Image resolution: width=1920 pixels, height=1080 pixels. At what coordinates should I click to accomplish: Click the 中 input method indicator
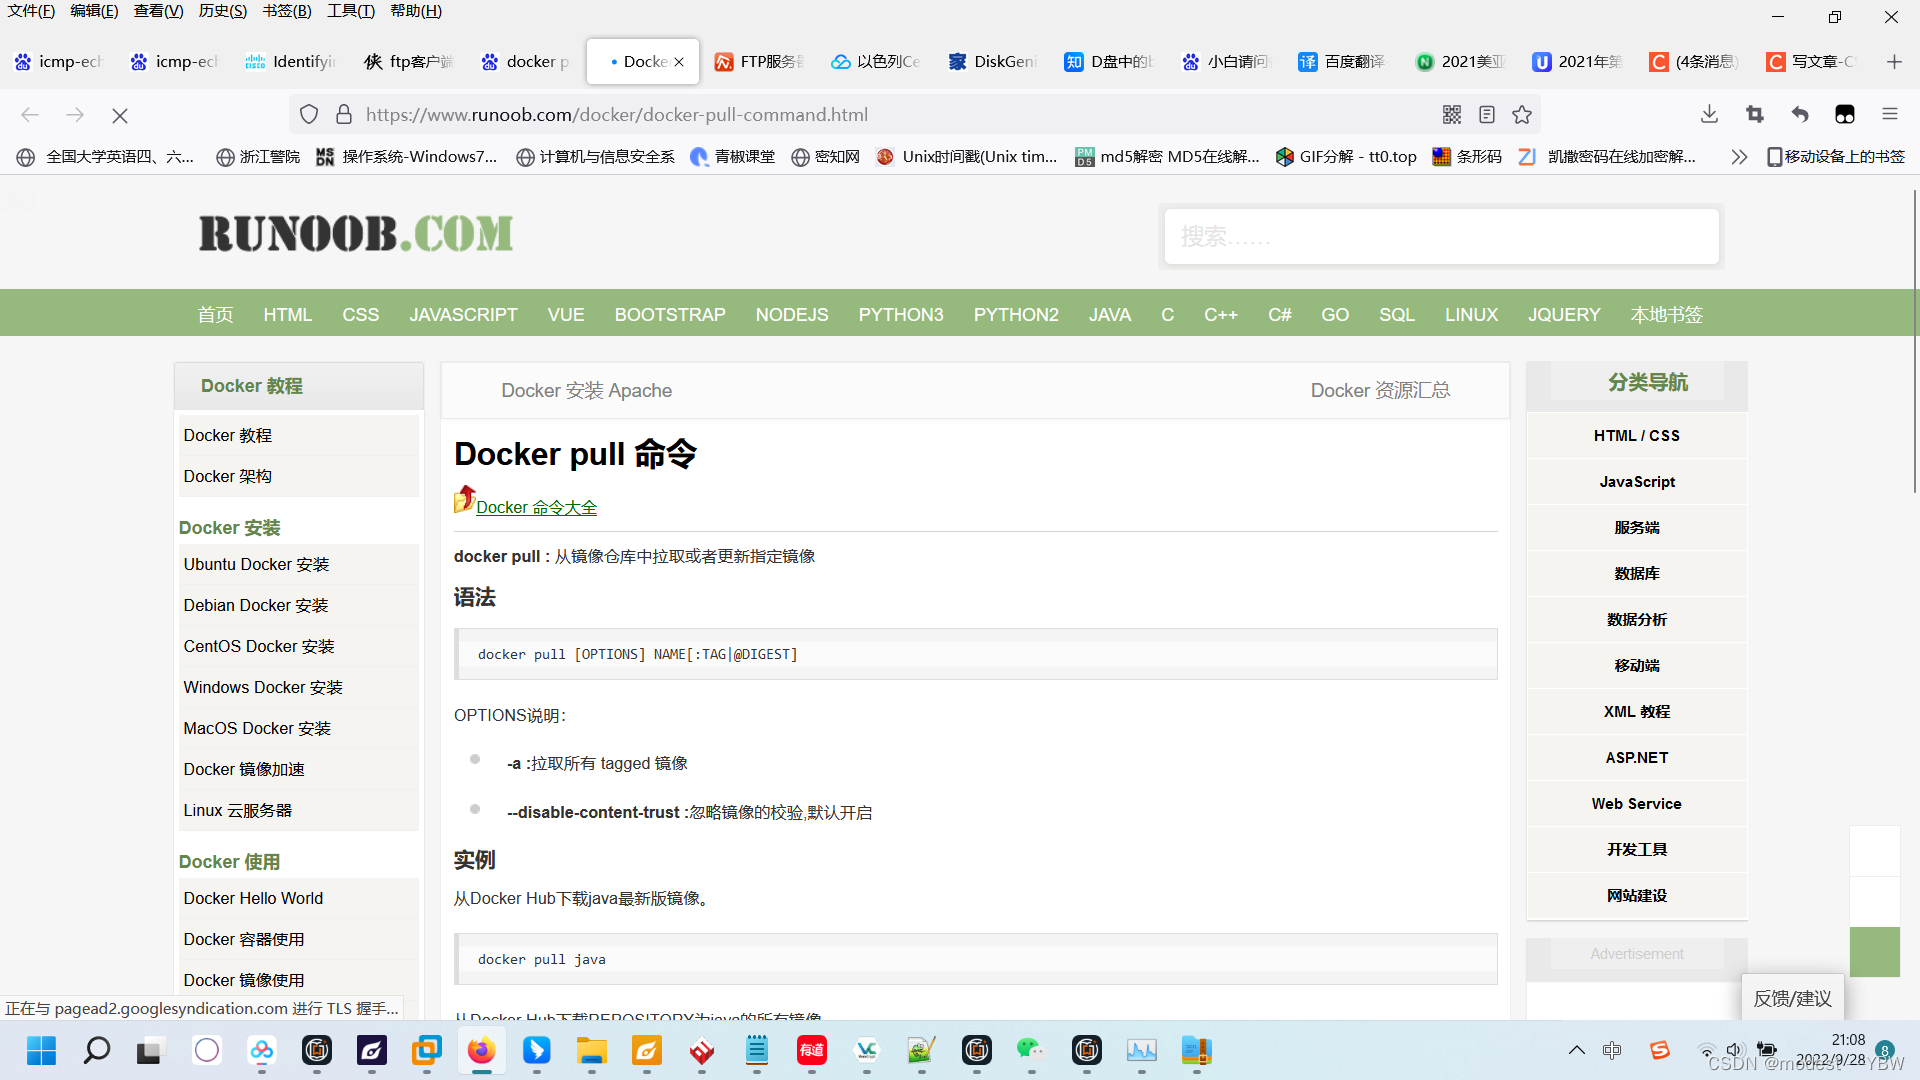(1612, 1050)
